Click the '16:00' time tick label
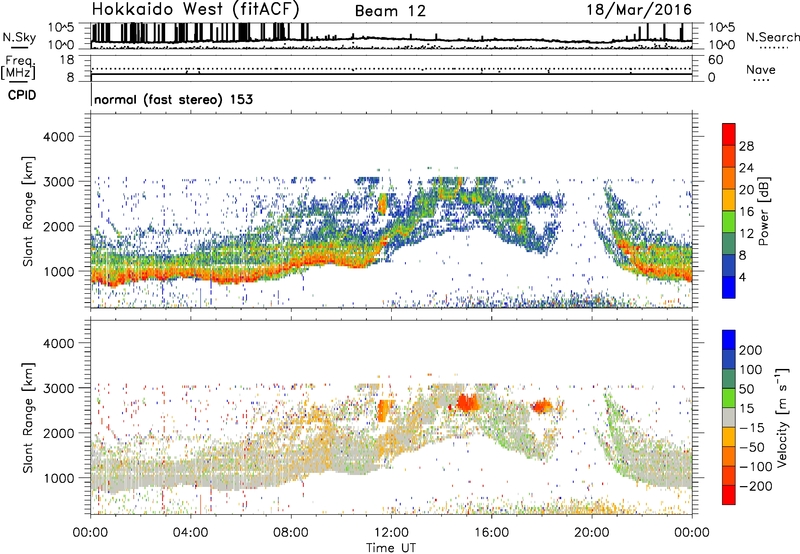800x554 pixels. point(491,533)
